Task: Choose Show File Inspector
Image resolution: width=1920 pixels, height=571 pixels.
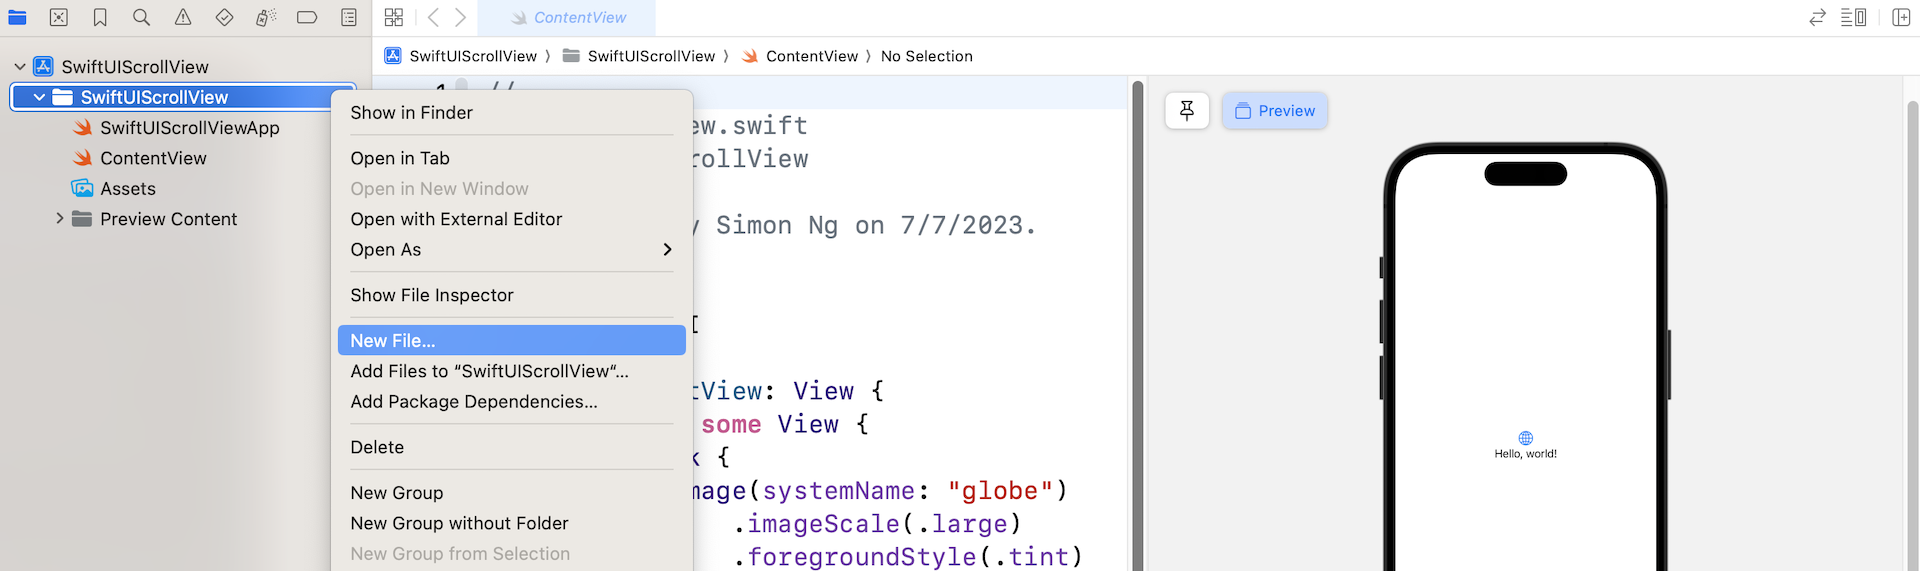Action: (x=511, y=295)
